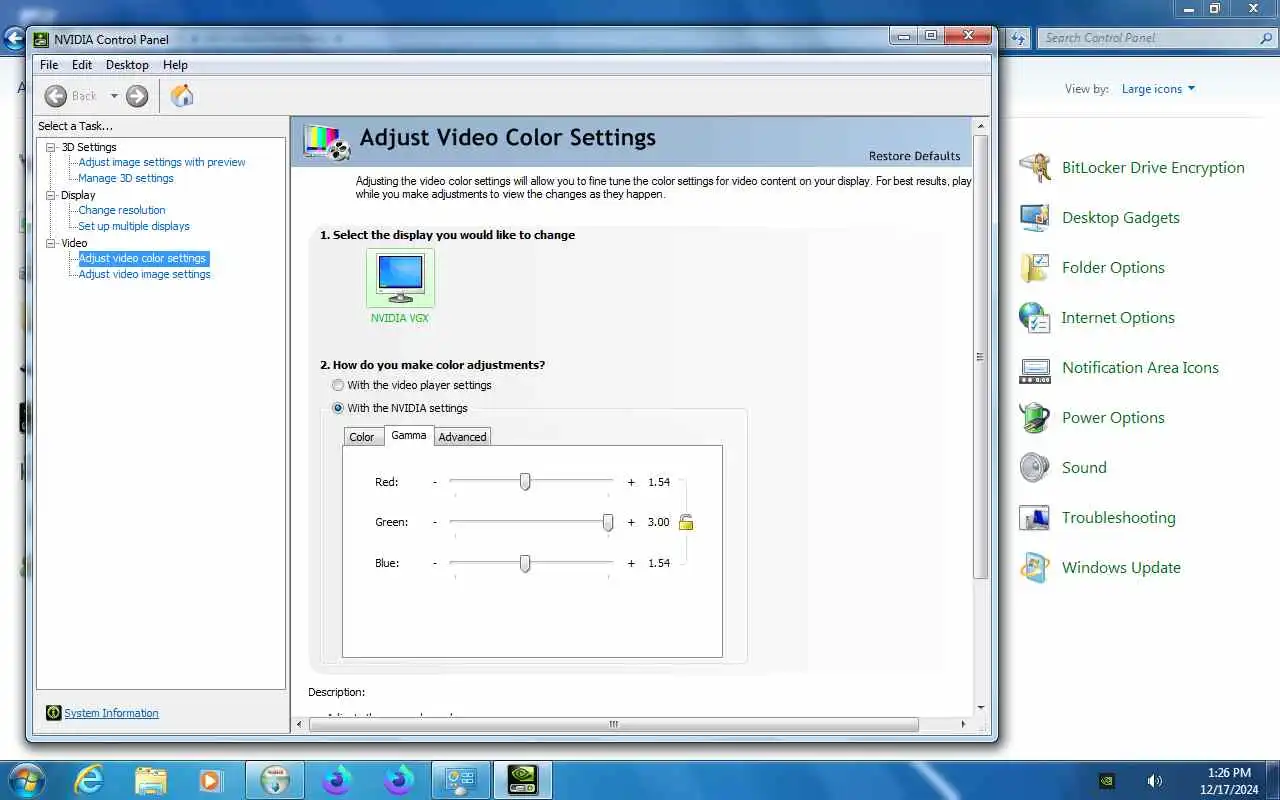Click the Green gamma value 3.00
1280x800 pixels.
[x=658, y=522]
